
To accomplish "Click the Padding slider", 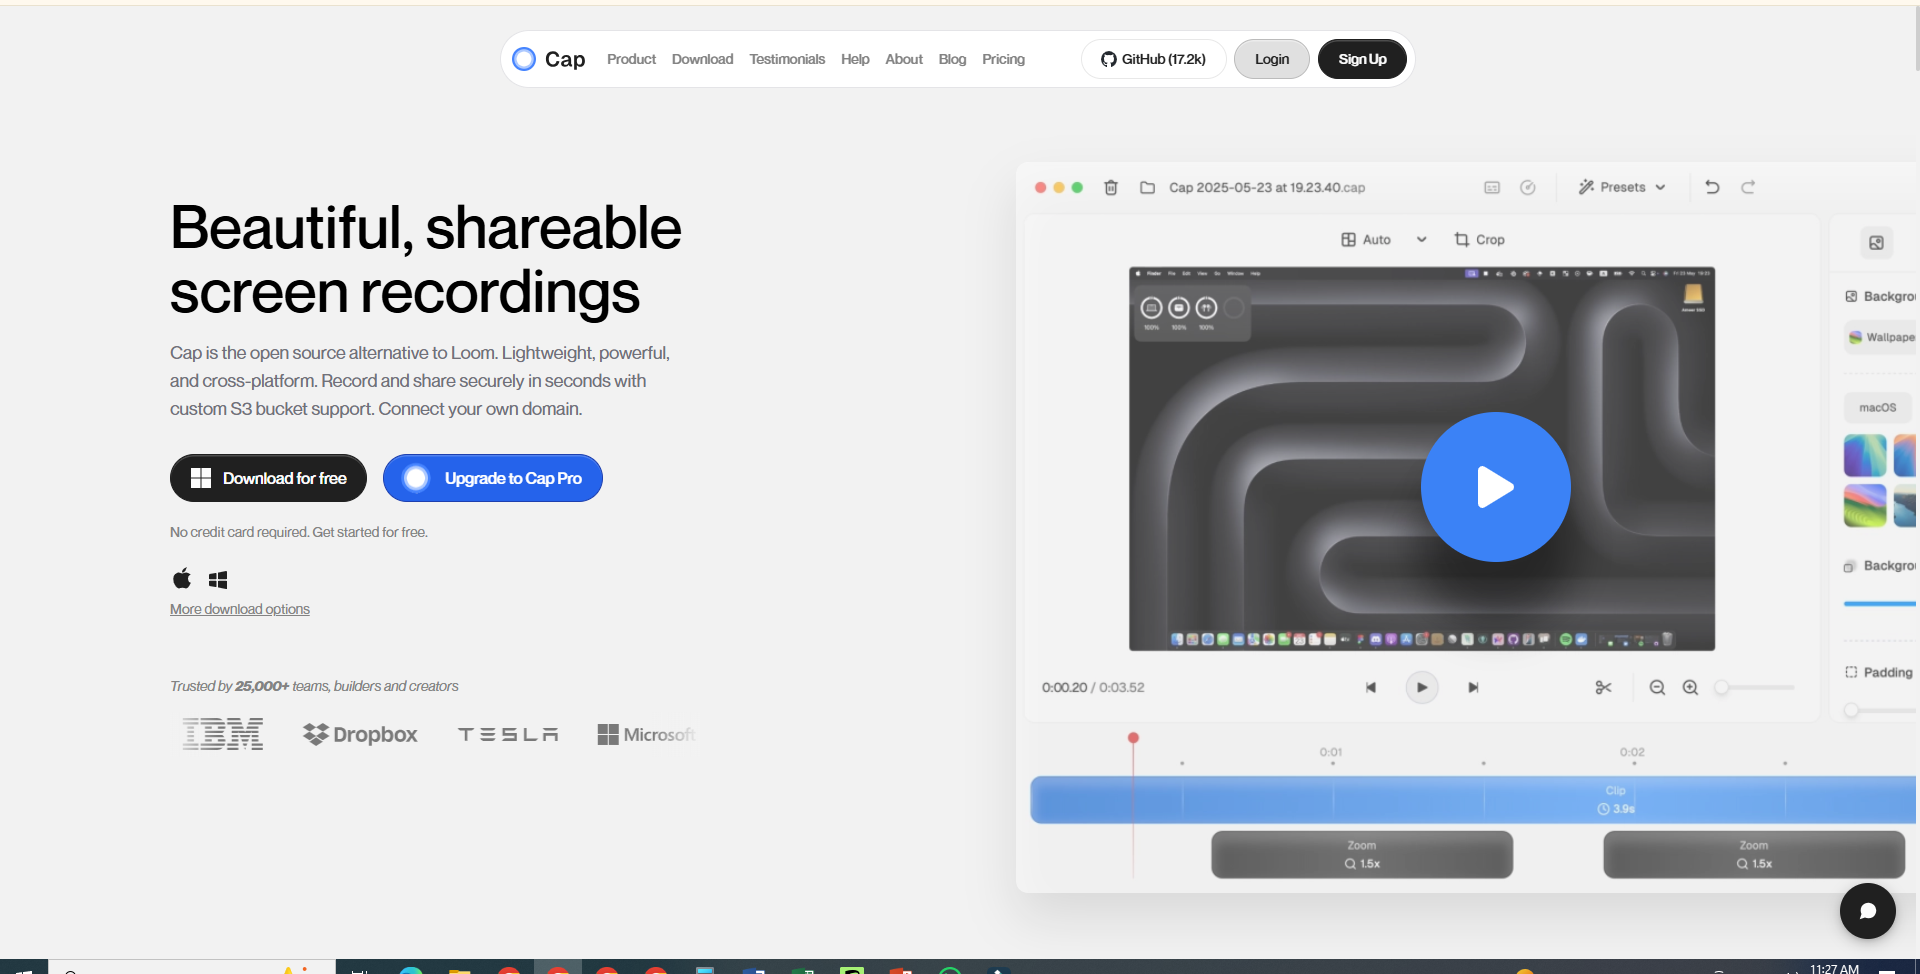I will pos(1880,710).
